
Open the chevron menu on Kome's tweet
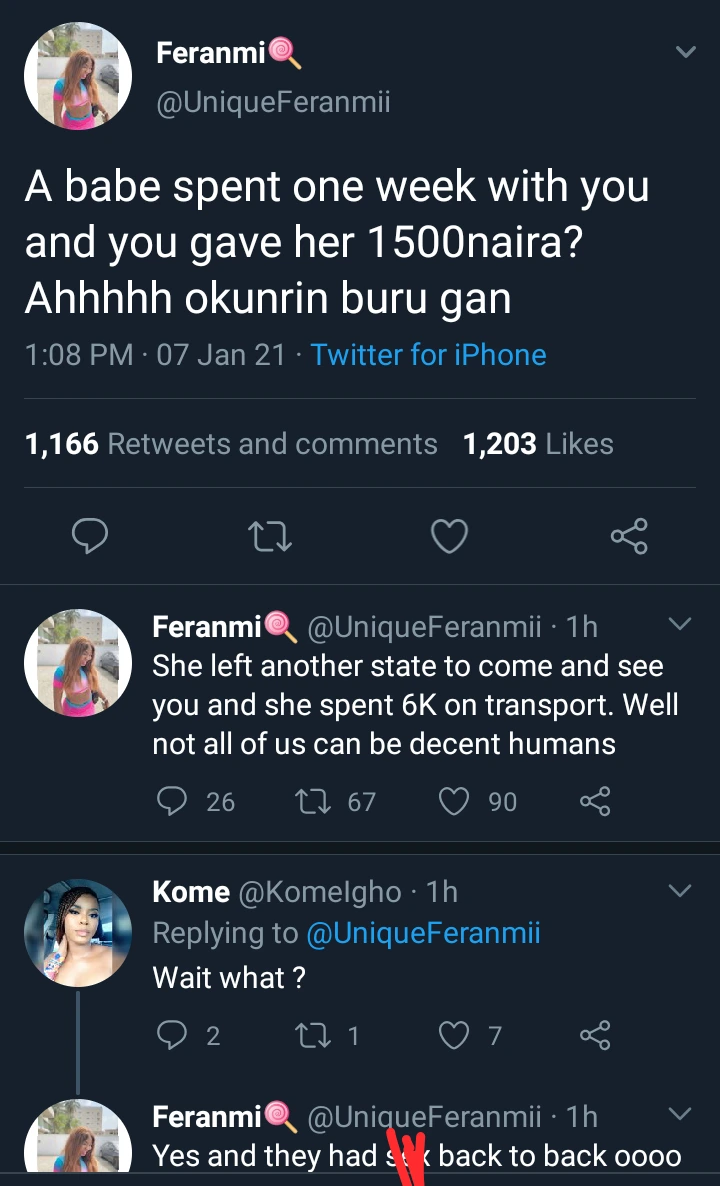[679, 890]
